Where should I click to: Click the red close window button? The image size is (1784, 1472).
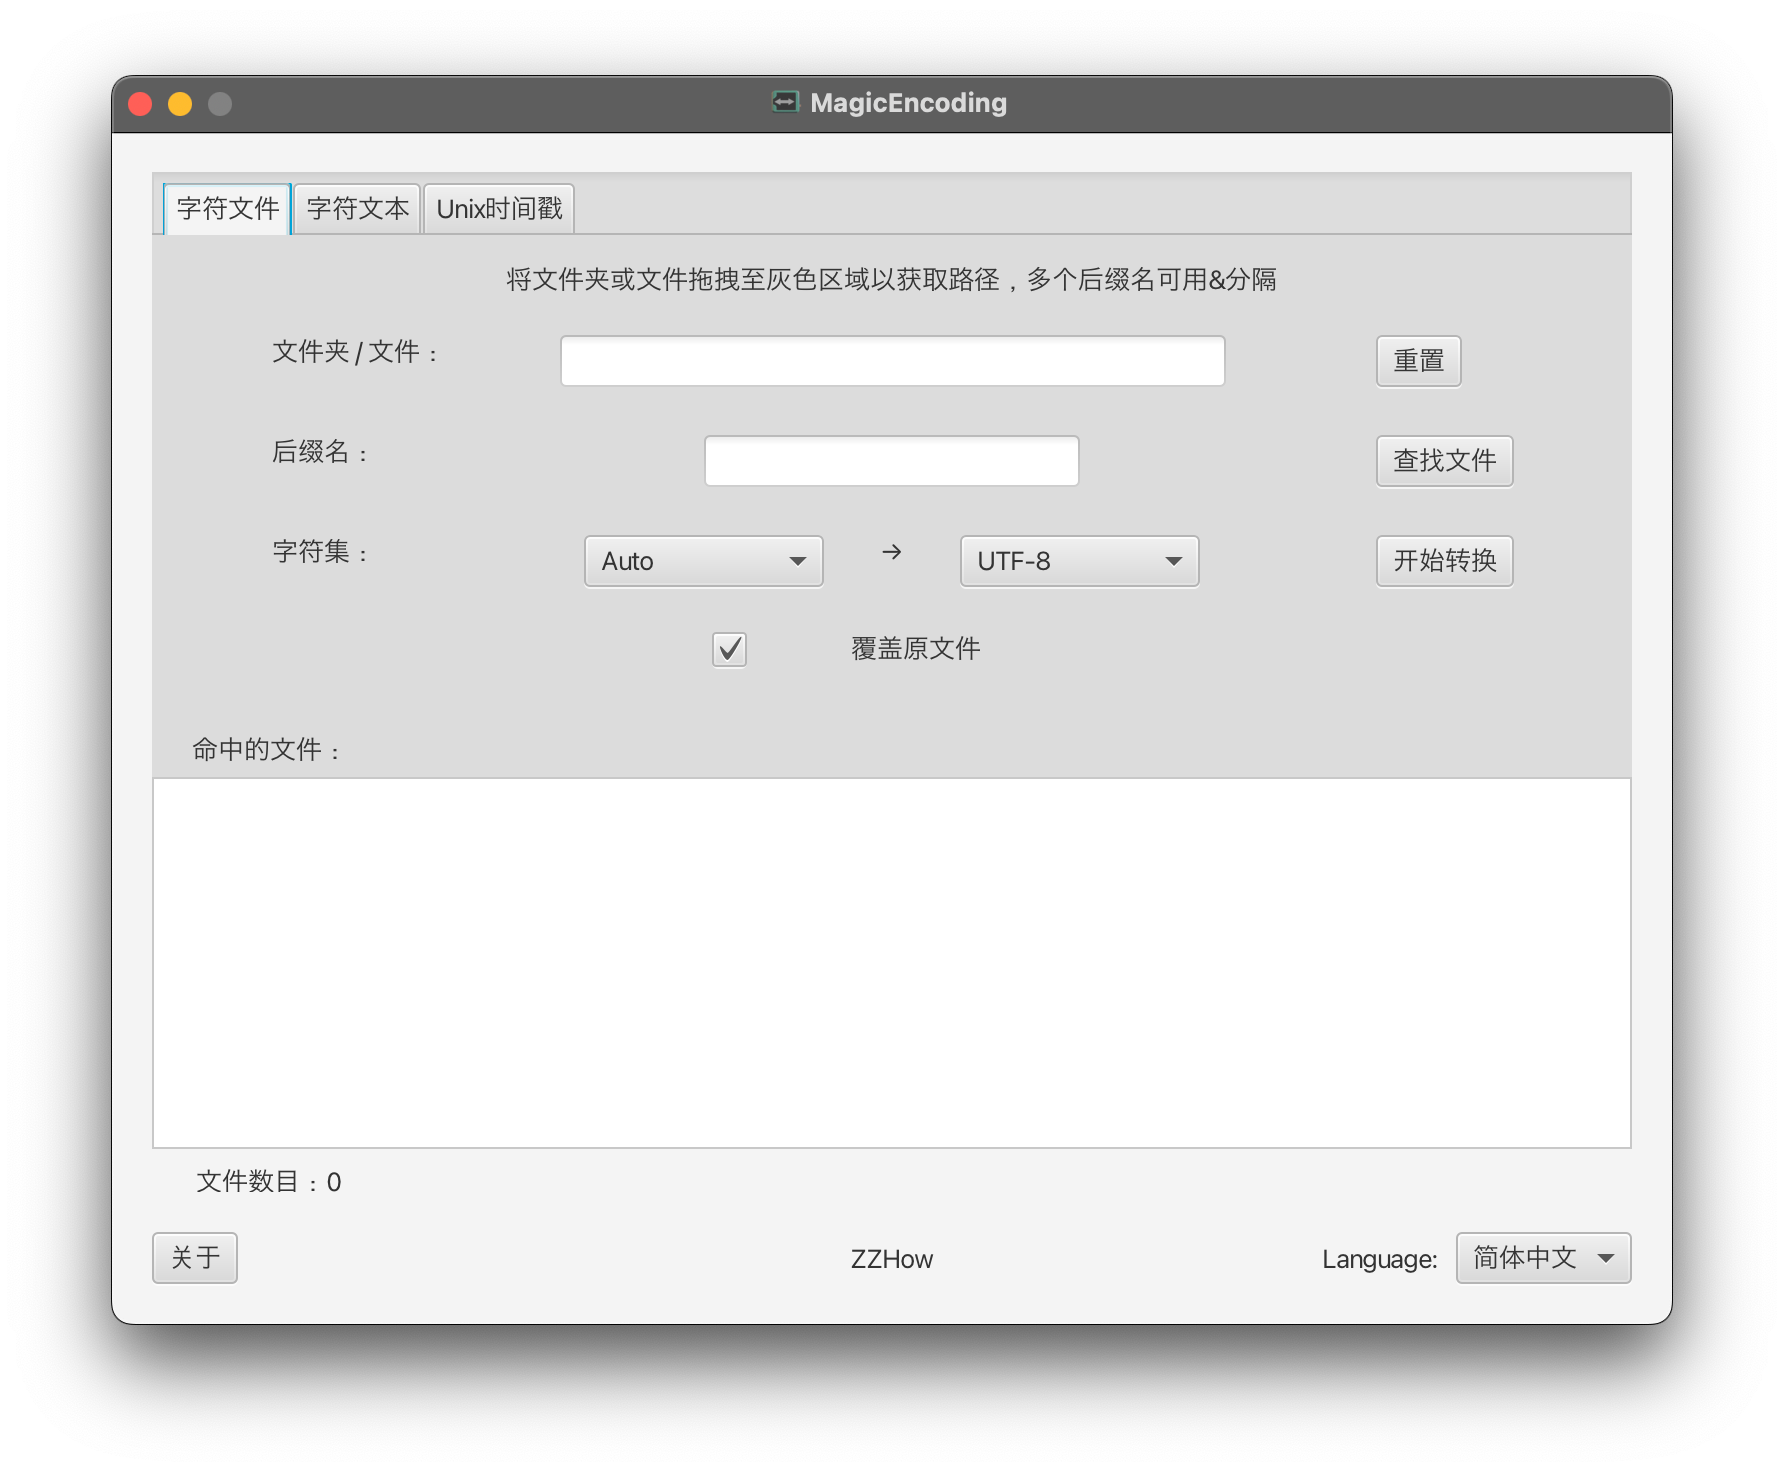140,104
